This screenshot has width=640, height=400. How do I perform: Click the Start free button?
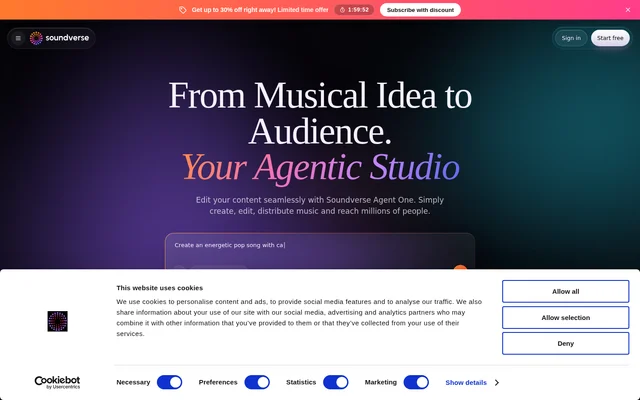click(x=610, y=38)
